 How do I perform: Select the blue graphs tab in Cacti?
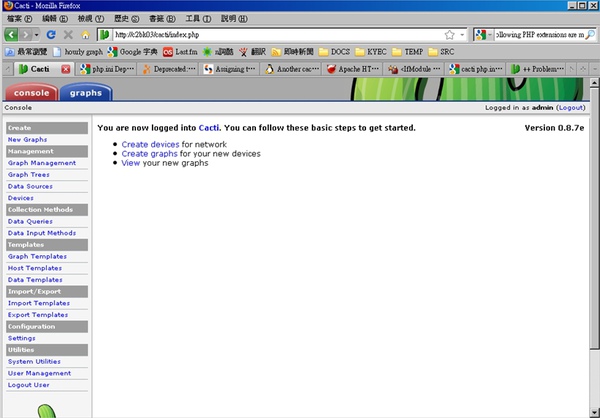(x=86, y=93)
